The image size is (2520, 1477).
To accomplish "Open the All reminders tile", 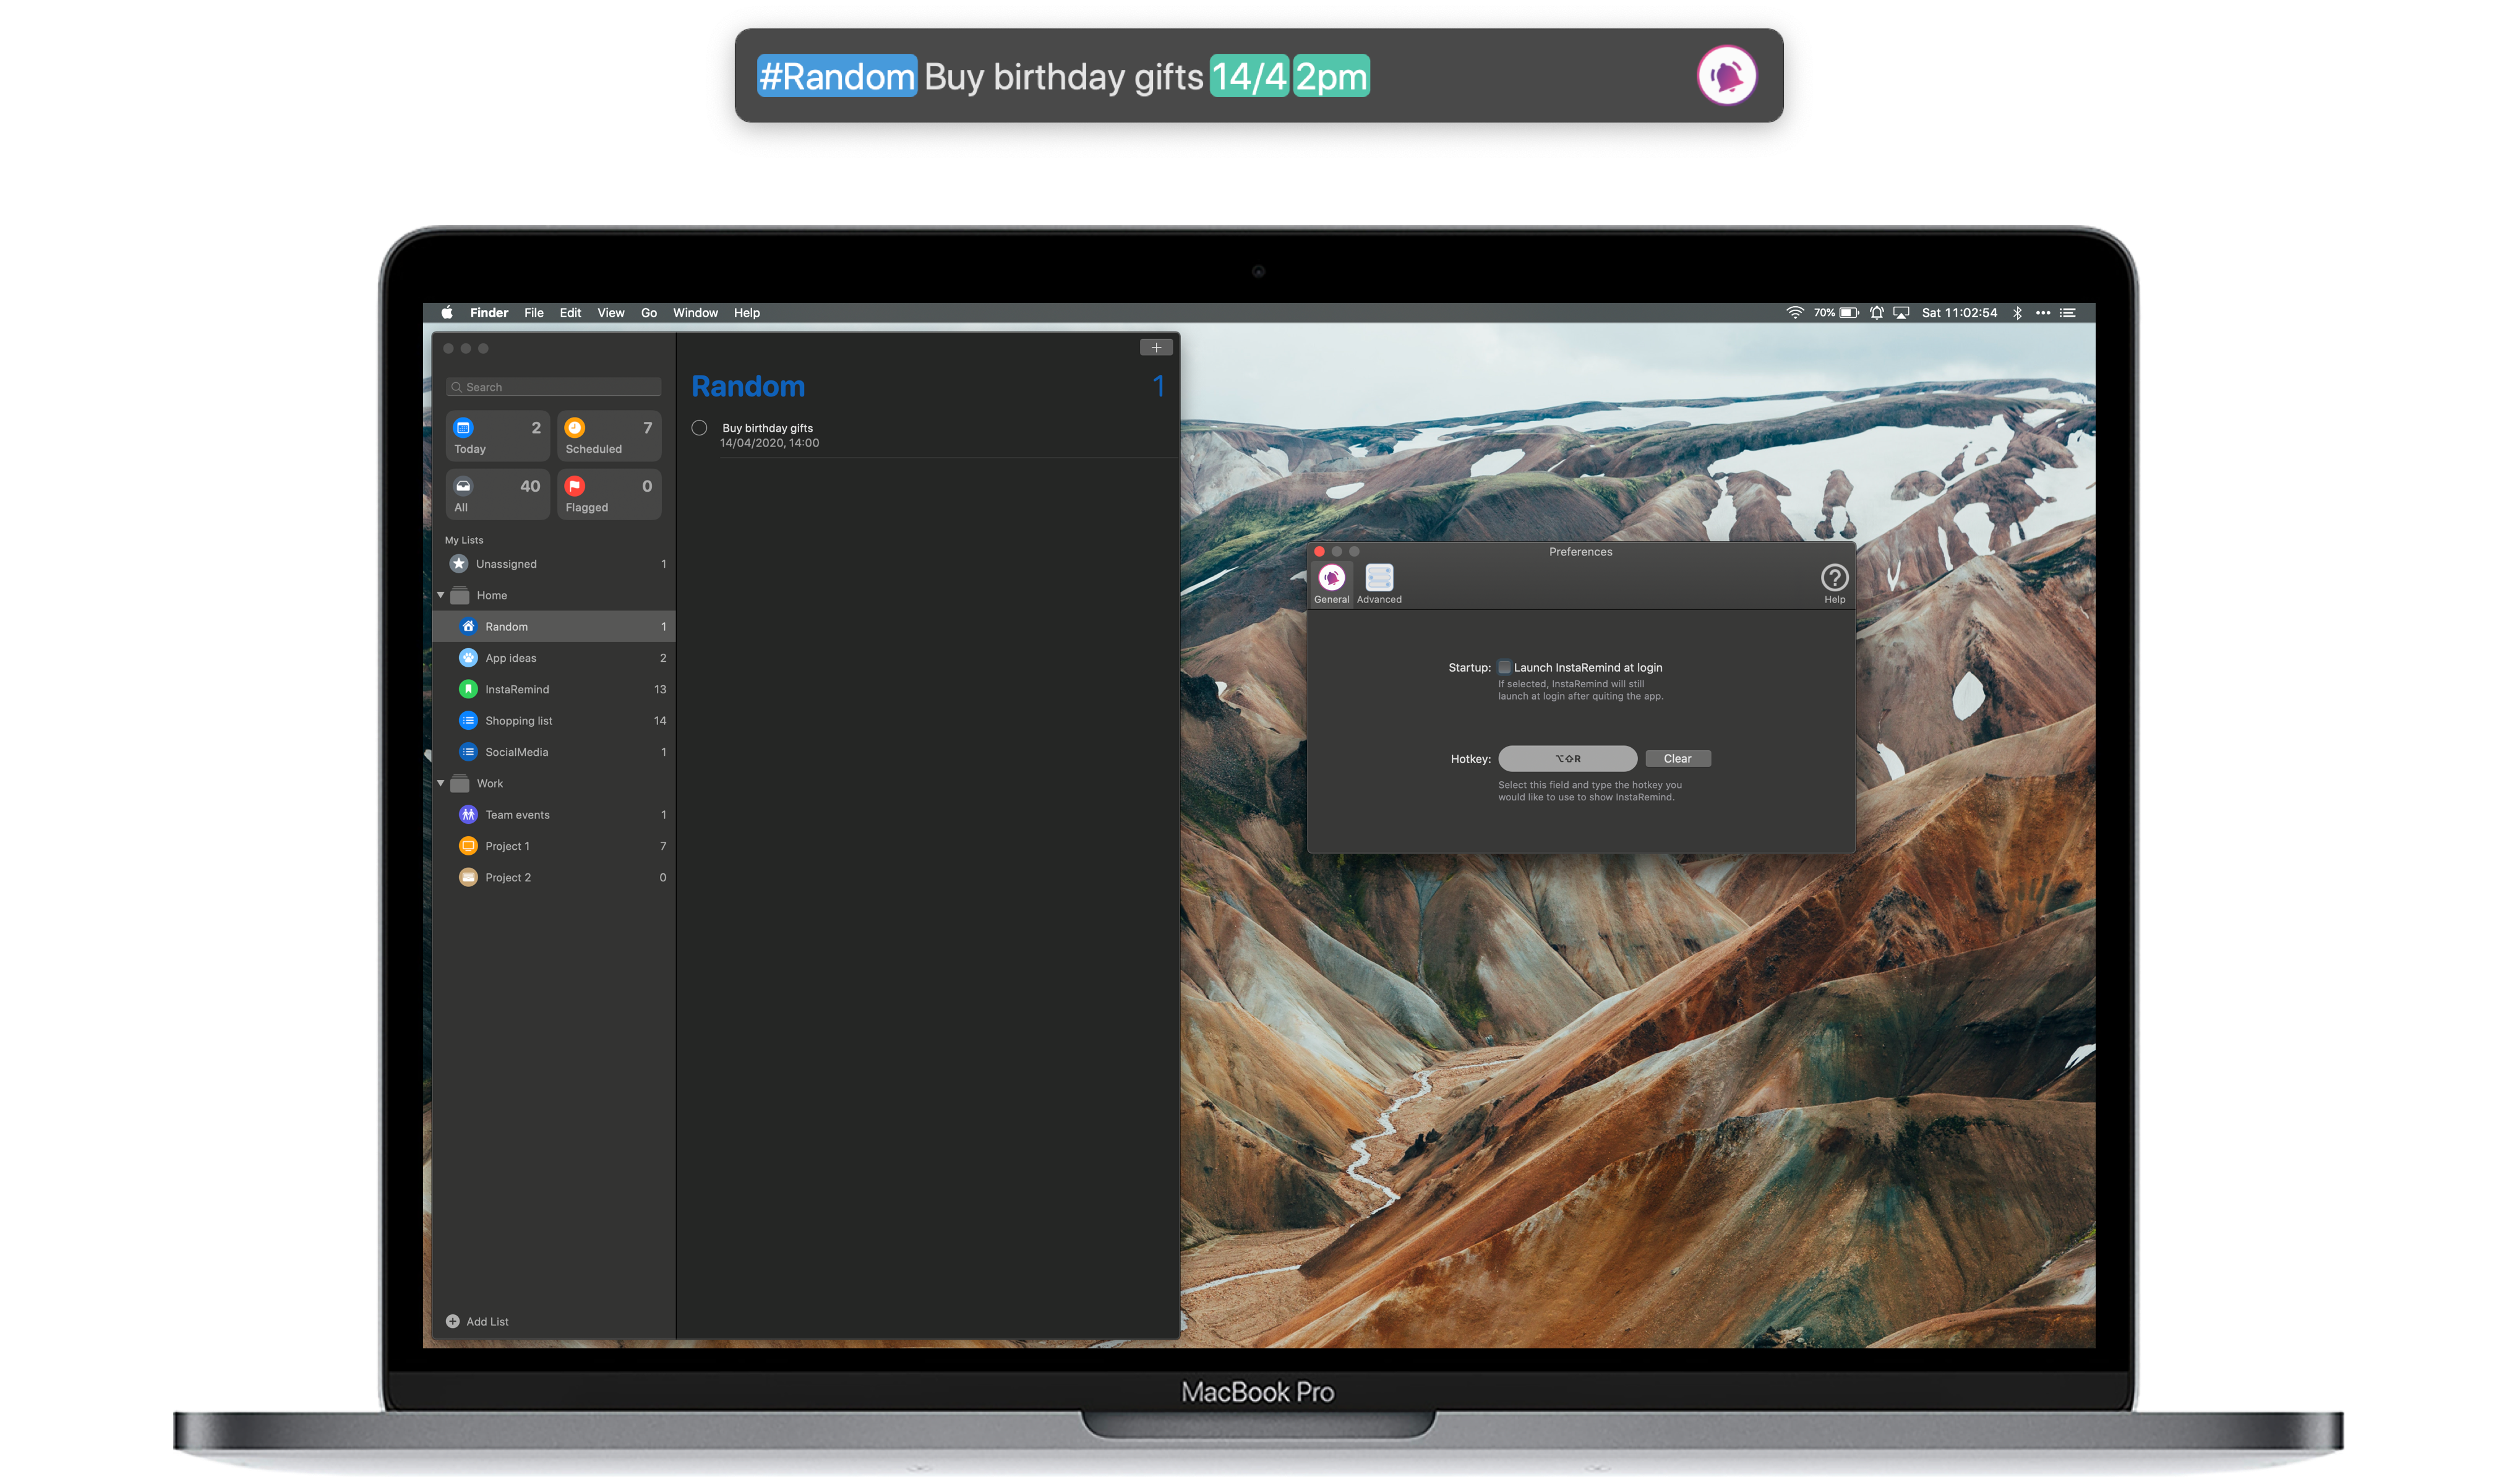I will pos(498,494).
